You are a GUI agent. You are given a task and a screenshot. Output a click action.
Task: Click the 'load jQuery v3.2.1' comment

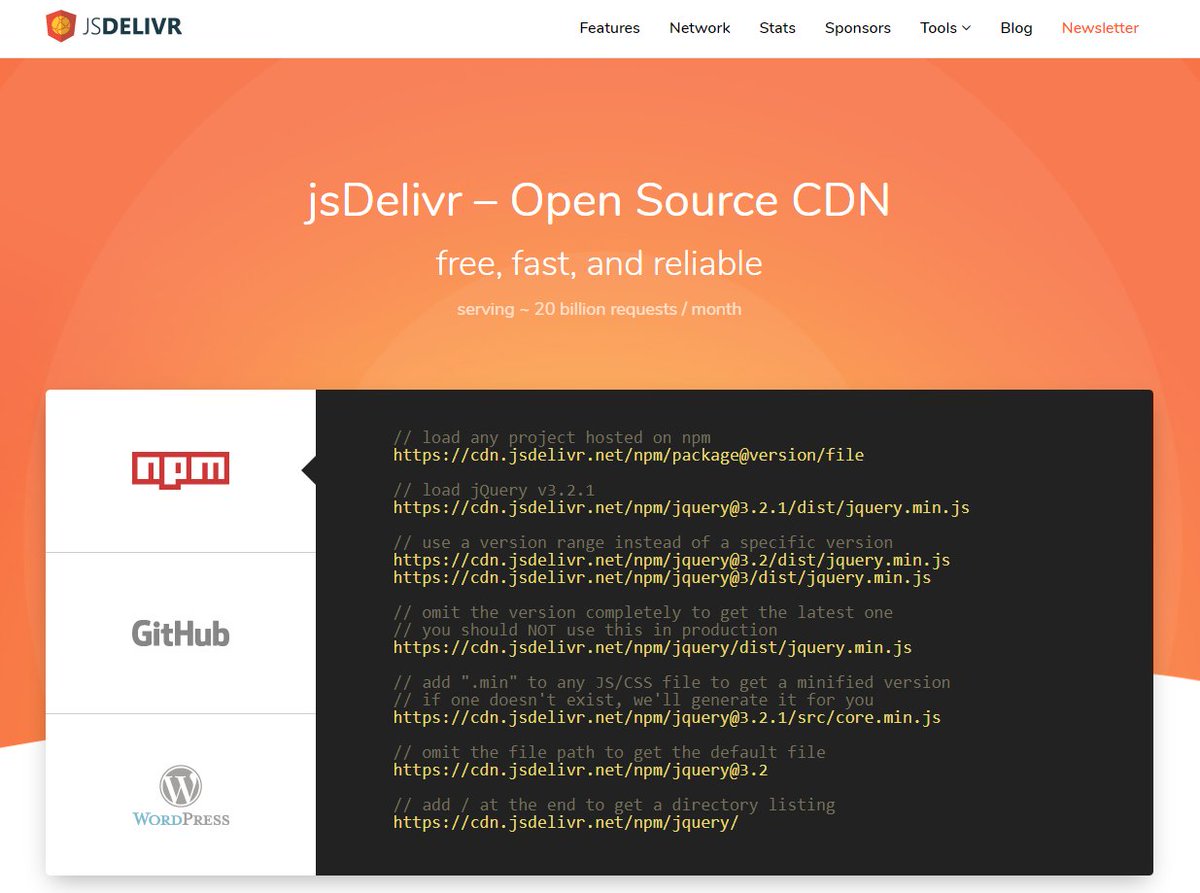[494, 490]
